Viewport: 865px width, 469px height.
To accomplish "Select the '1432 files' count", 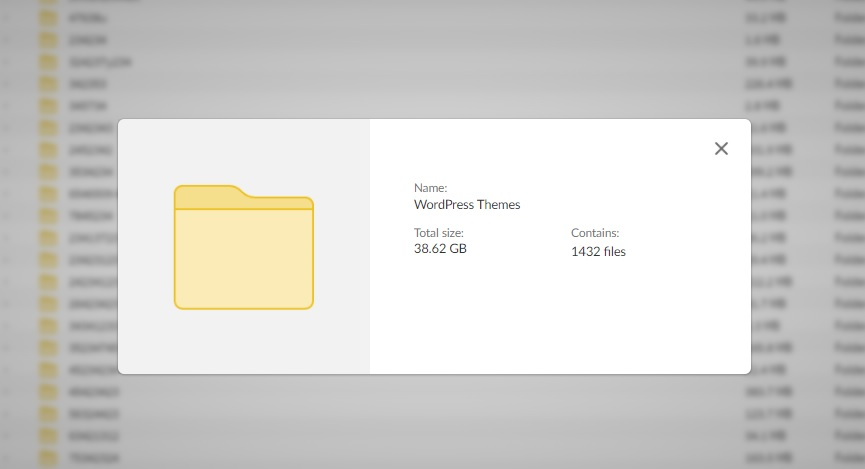I will 598,252.
